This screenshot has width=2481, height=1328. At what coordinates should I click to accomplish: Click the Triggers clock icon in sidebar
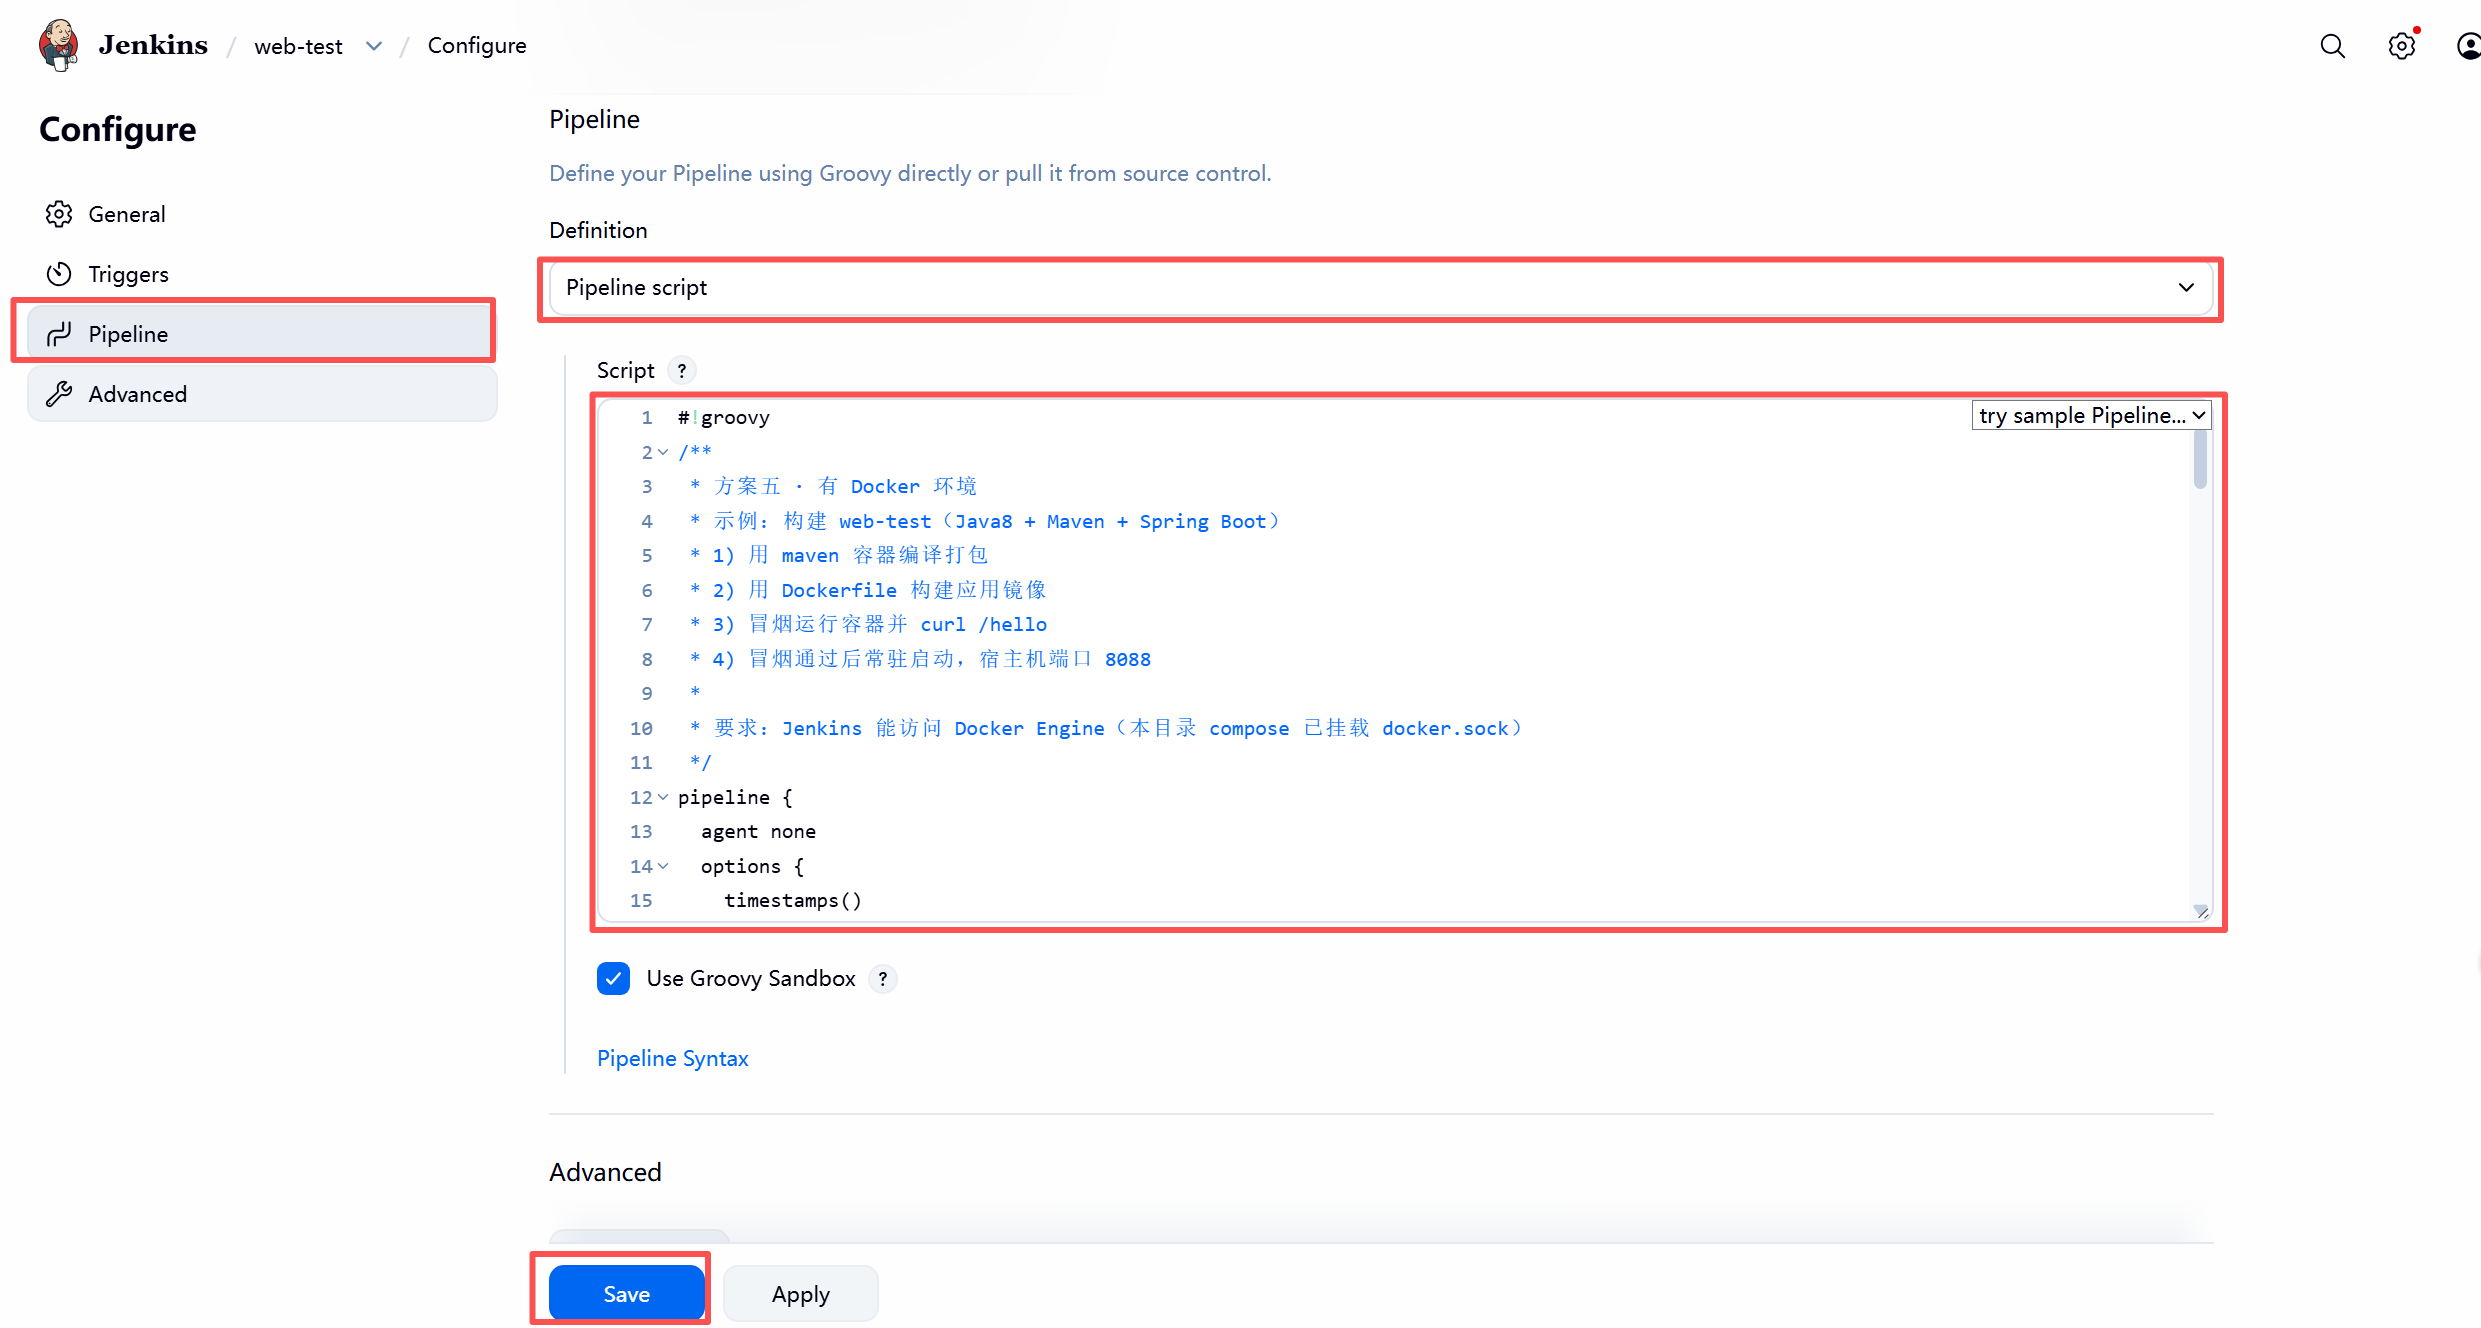(x=59, y=274)
